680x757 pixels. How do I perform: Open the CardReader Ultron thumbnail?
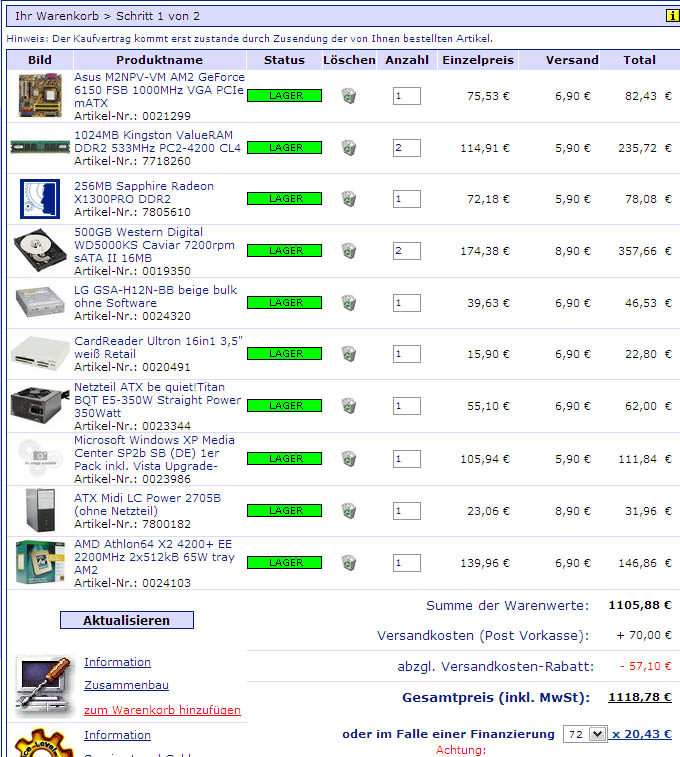(40, 354)
